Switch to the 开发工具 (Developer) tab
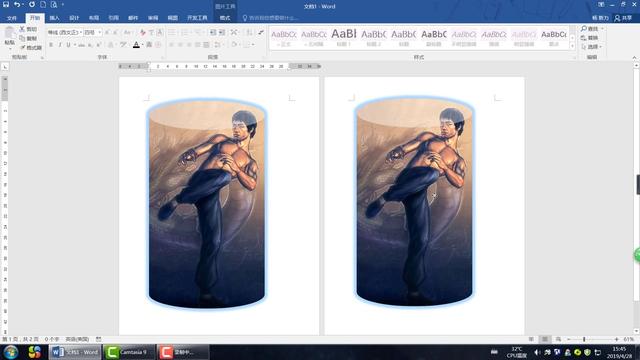 pos(197,18)
